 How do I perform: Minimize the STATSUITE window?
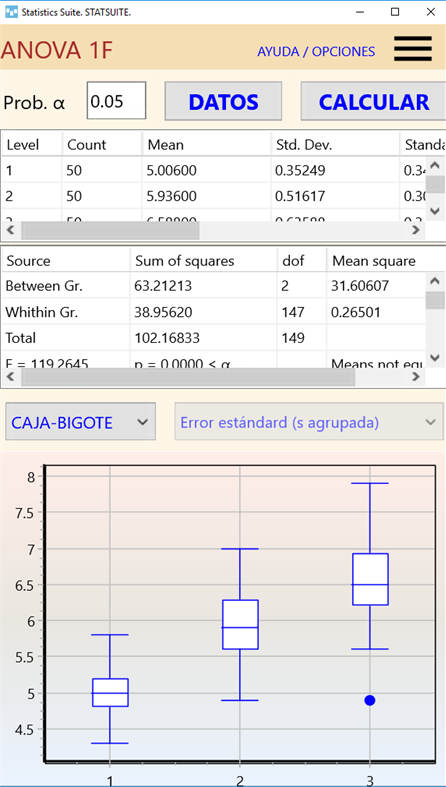click(360, 12)
